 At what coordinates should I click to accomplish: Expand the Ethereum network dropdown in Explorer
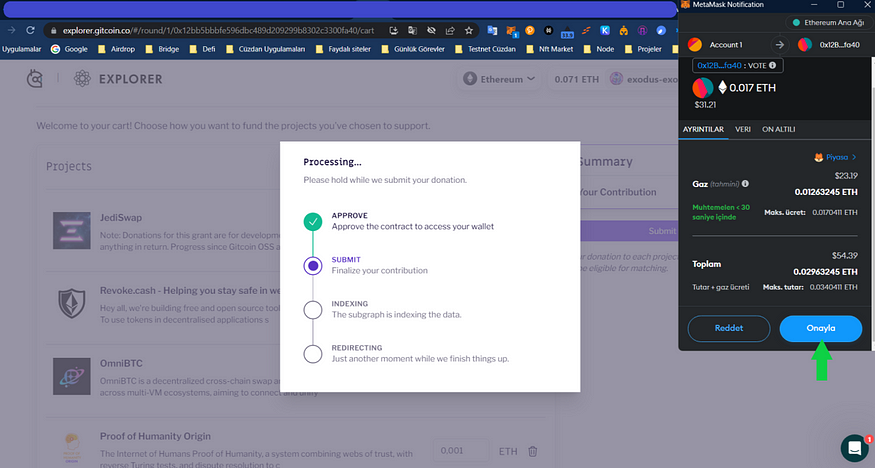498,78
